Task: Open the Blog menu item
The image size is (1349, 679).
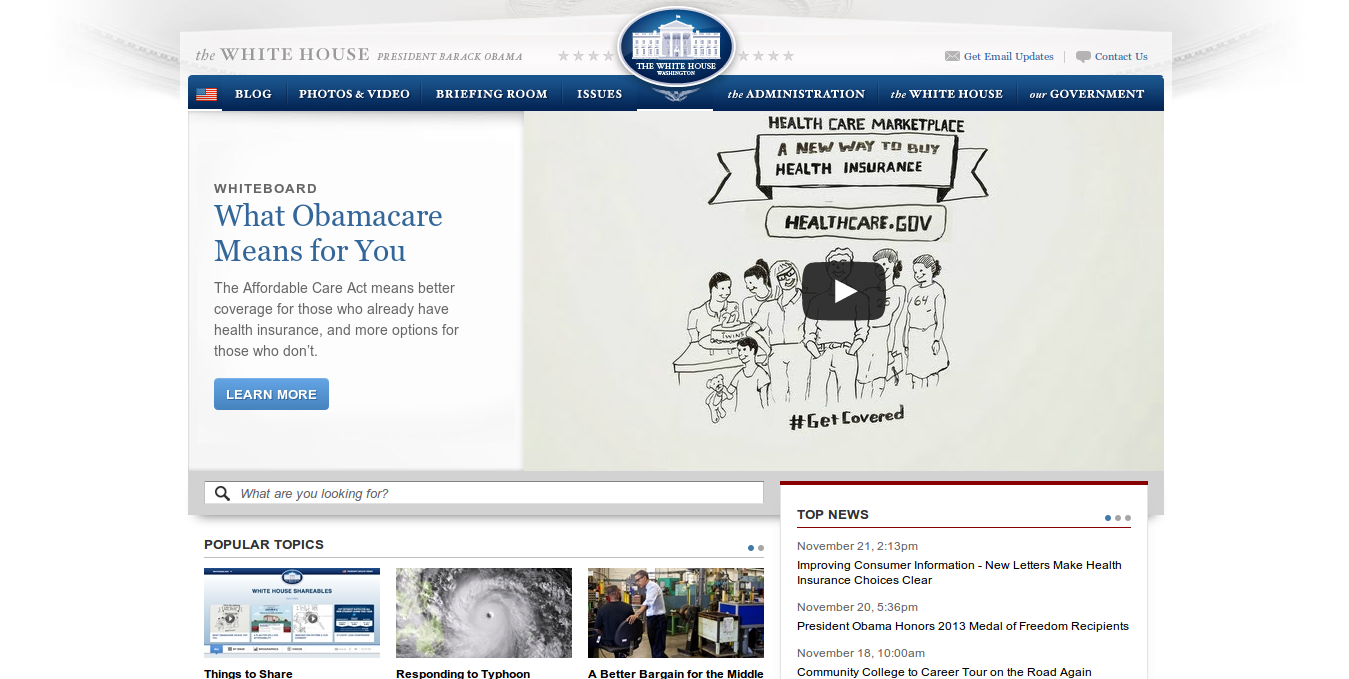Action: pos(253,94)
